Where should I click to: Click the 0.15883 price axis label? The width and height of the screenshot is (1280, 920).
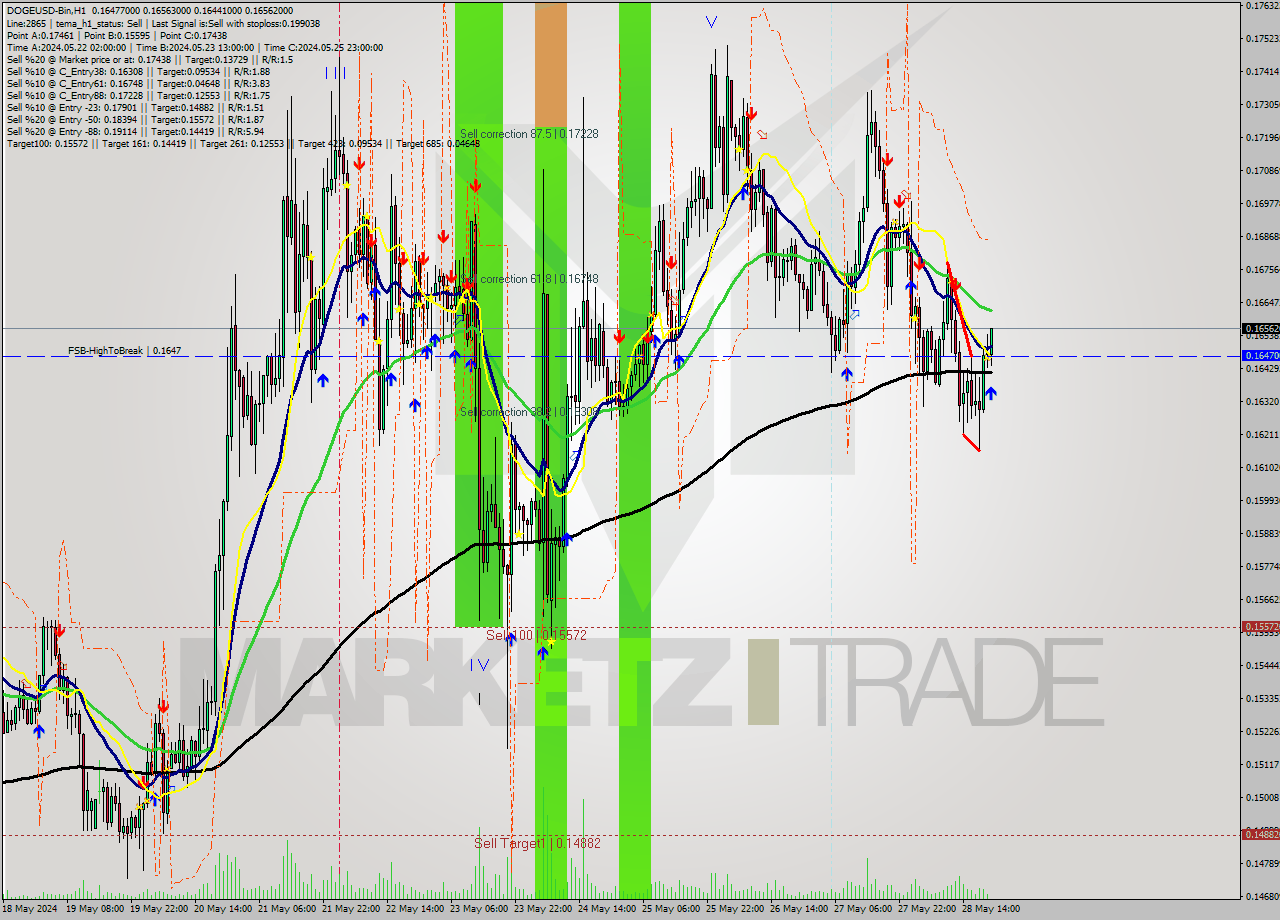pyautogui.click(x=1262, y=534)
